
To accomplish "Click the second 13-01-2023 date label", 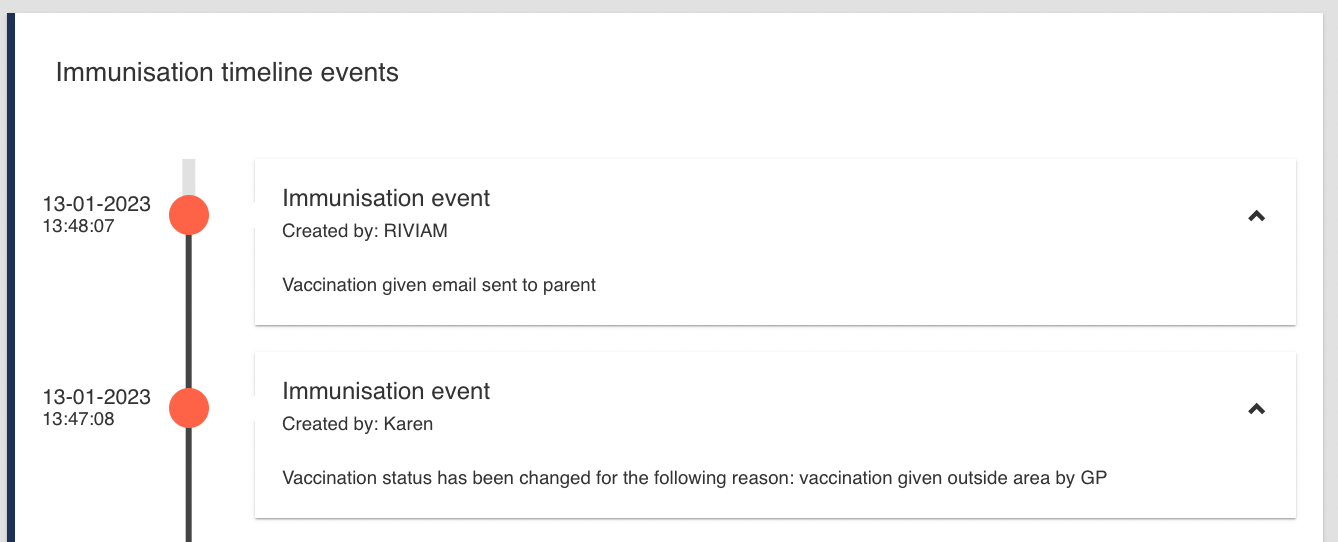I will (96, 397).
